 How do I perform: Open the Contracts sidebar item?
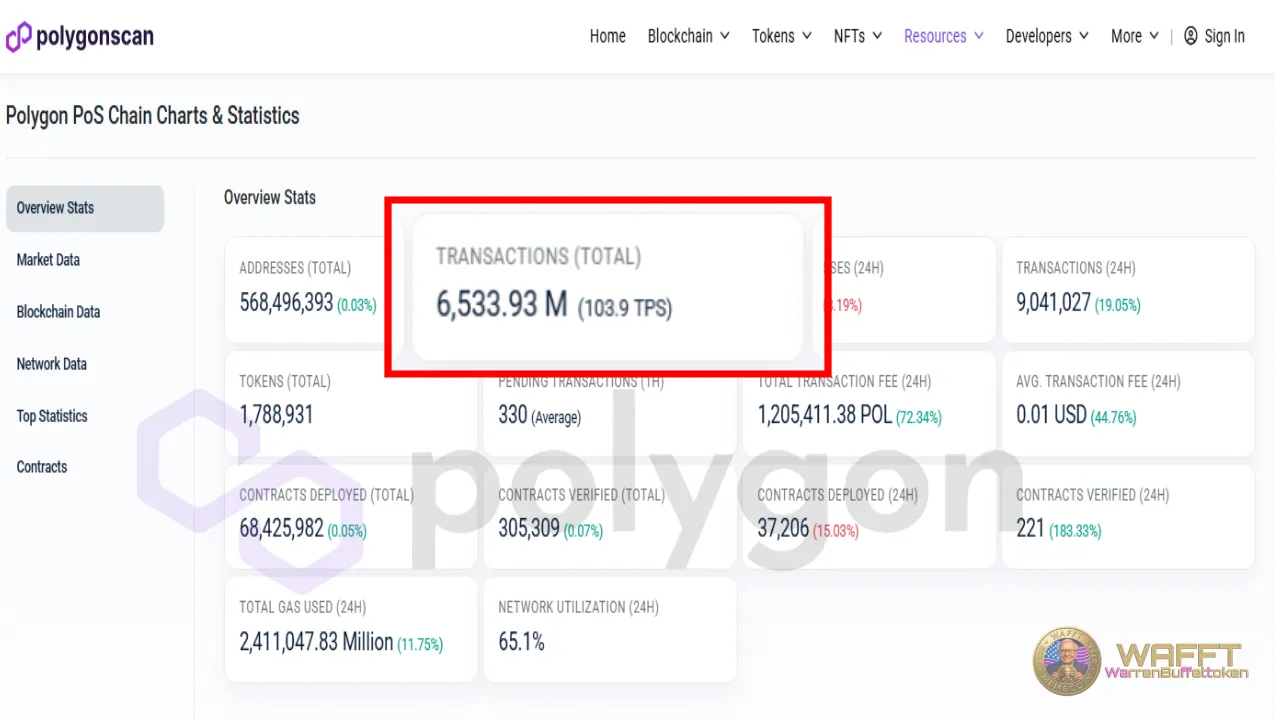42,467
